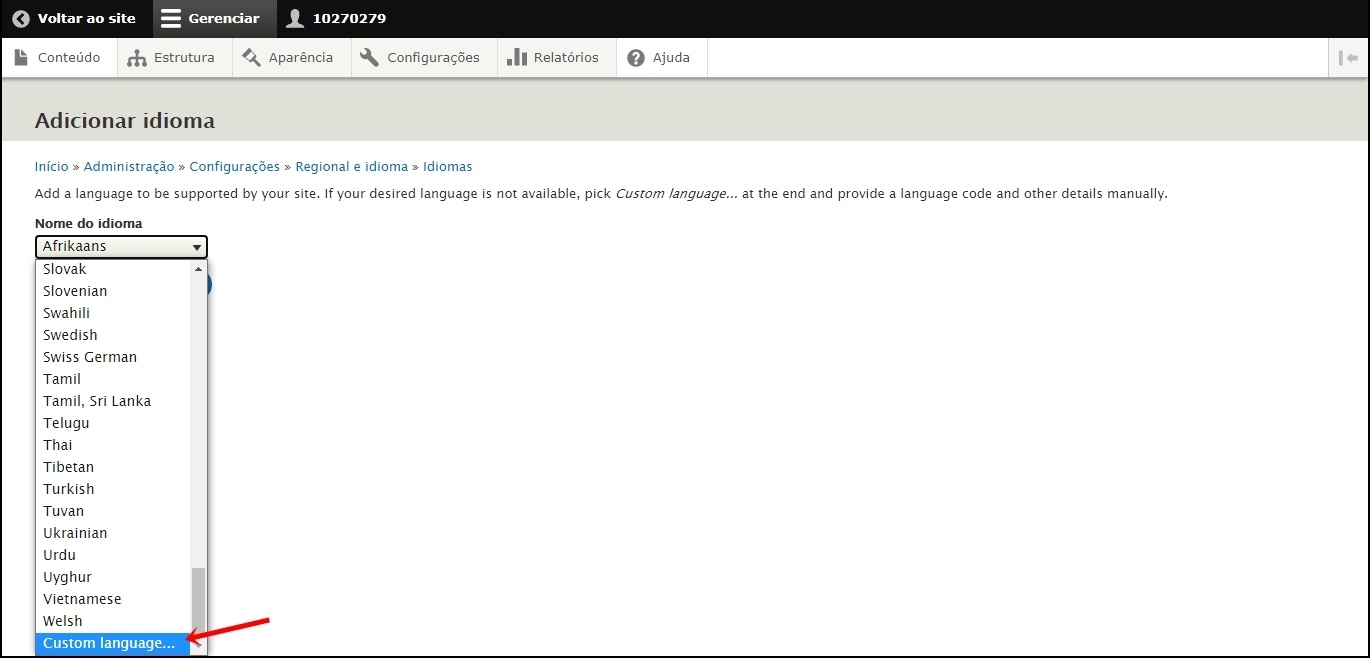Viewport: 1370px width, 658px height.
Task: Open the Ajuda help menu
Action: (x=659, y=58)
